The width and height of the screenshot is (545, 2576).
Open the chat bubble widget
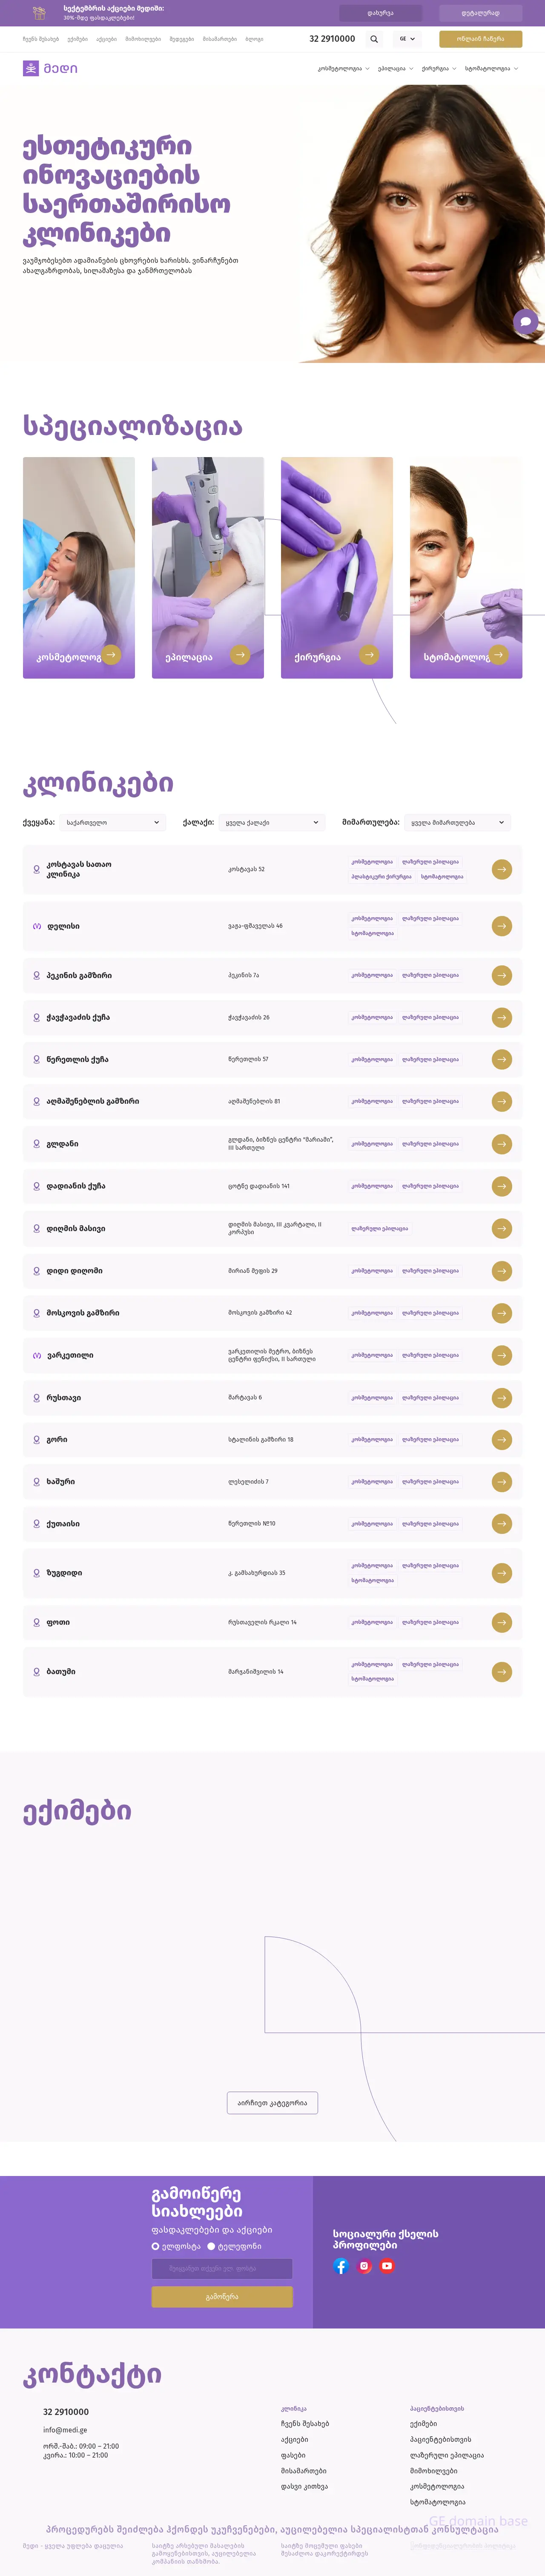pos(525,322)
